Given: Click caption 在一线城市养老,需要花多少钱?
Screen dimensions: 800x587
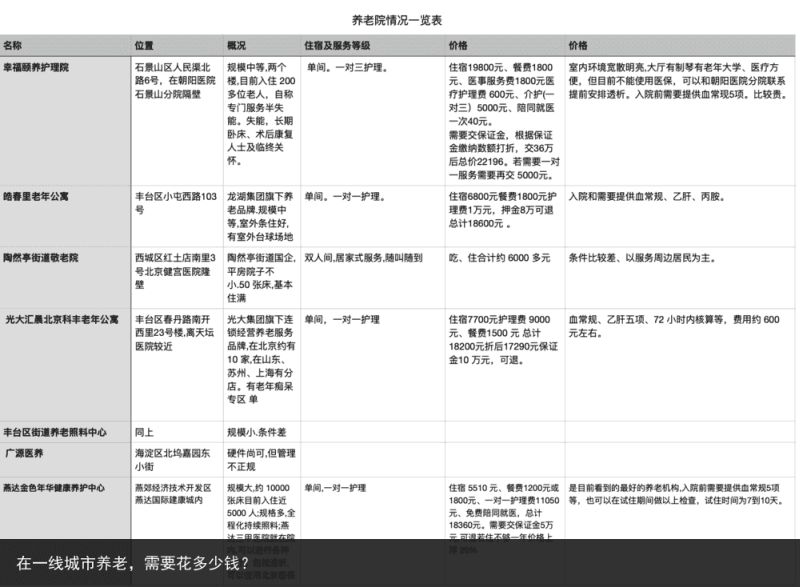Looking at the screenshot, I should coord(133,563).
